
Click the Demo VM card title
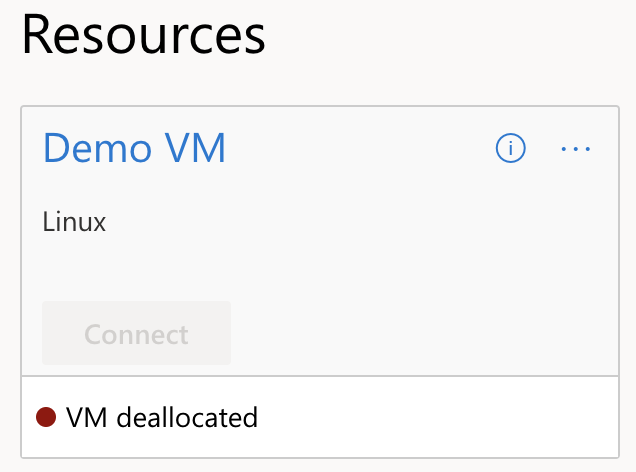click(x=134, y=149)
